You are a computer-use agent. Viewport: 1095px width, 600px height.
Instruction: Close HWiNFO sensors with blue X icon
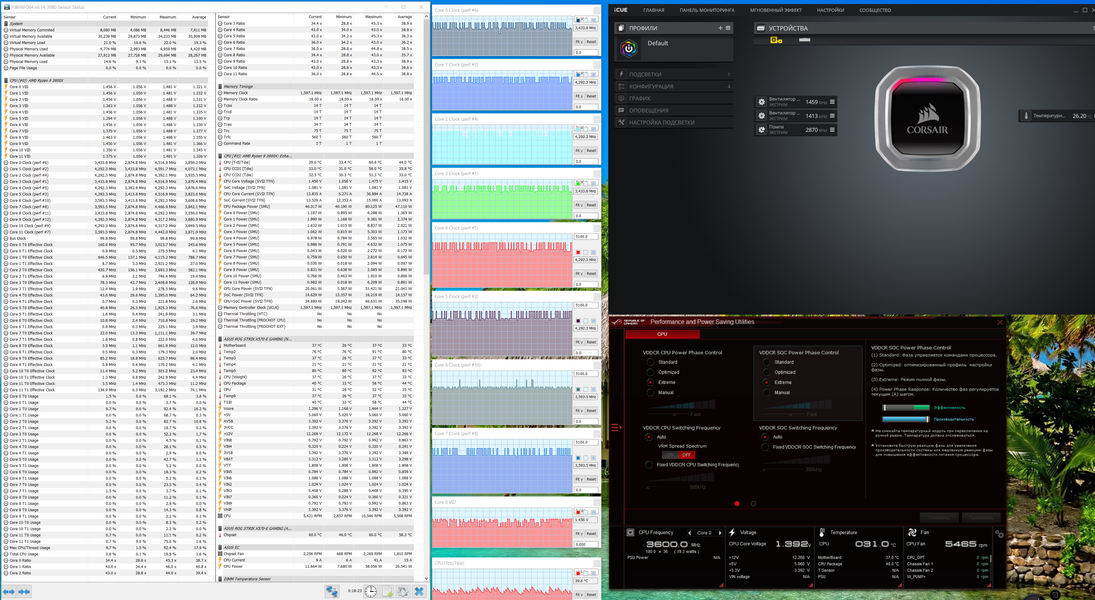click(x=419, y=592)
